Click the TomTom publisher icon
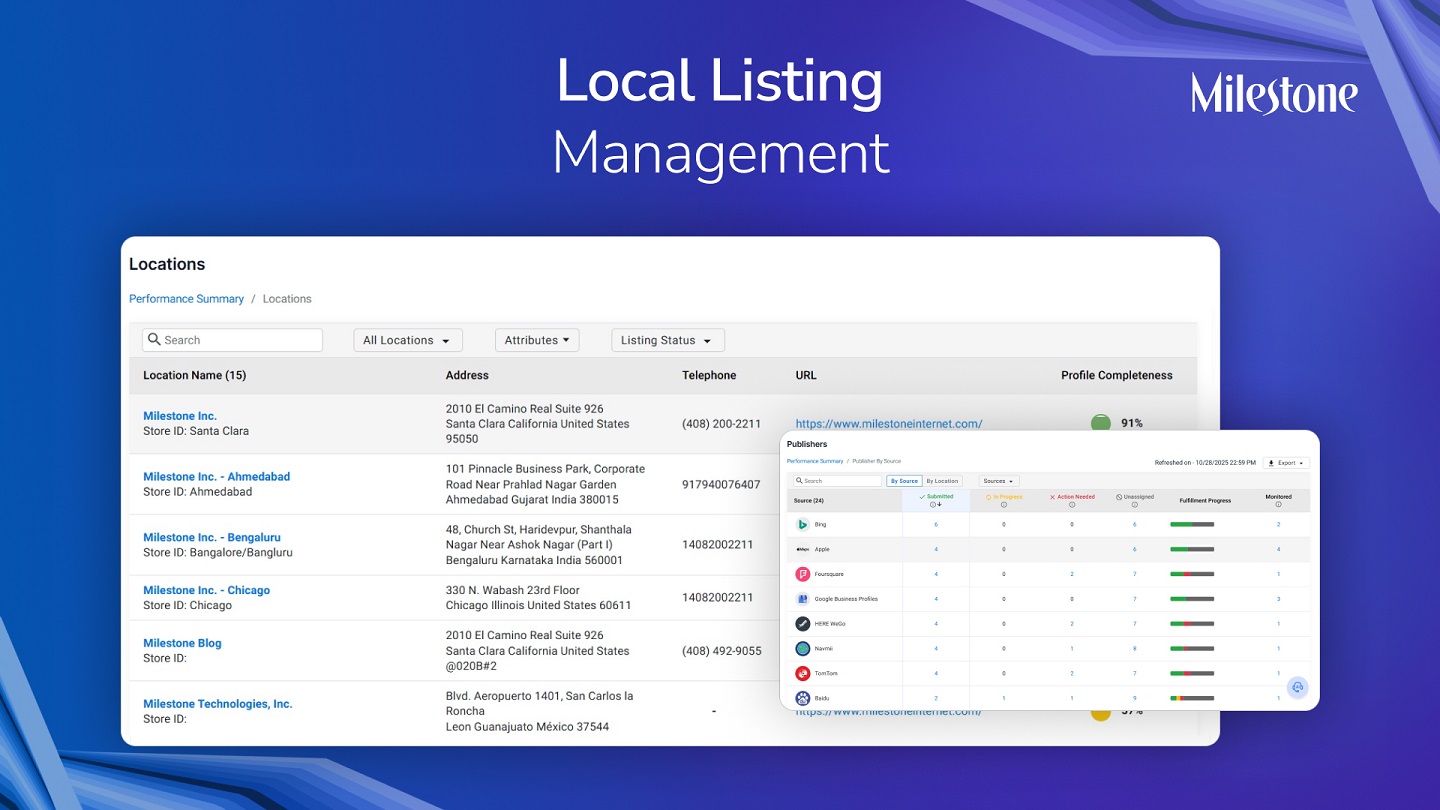1440x810 pixels. (x=802, y=674)
